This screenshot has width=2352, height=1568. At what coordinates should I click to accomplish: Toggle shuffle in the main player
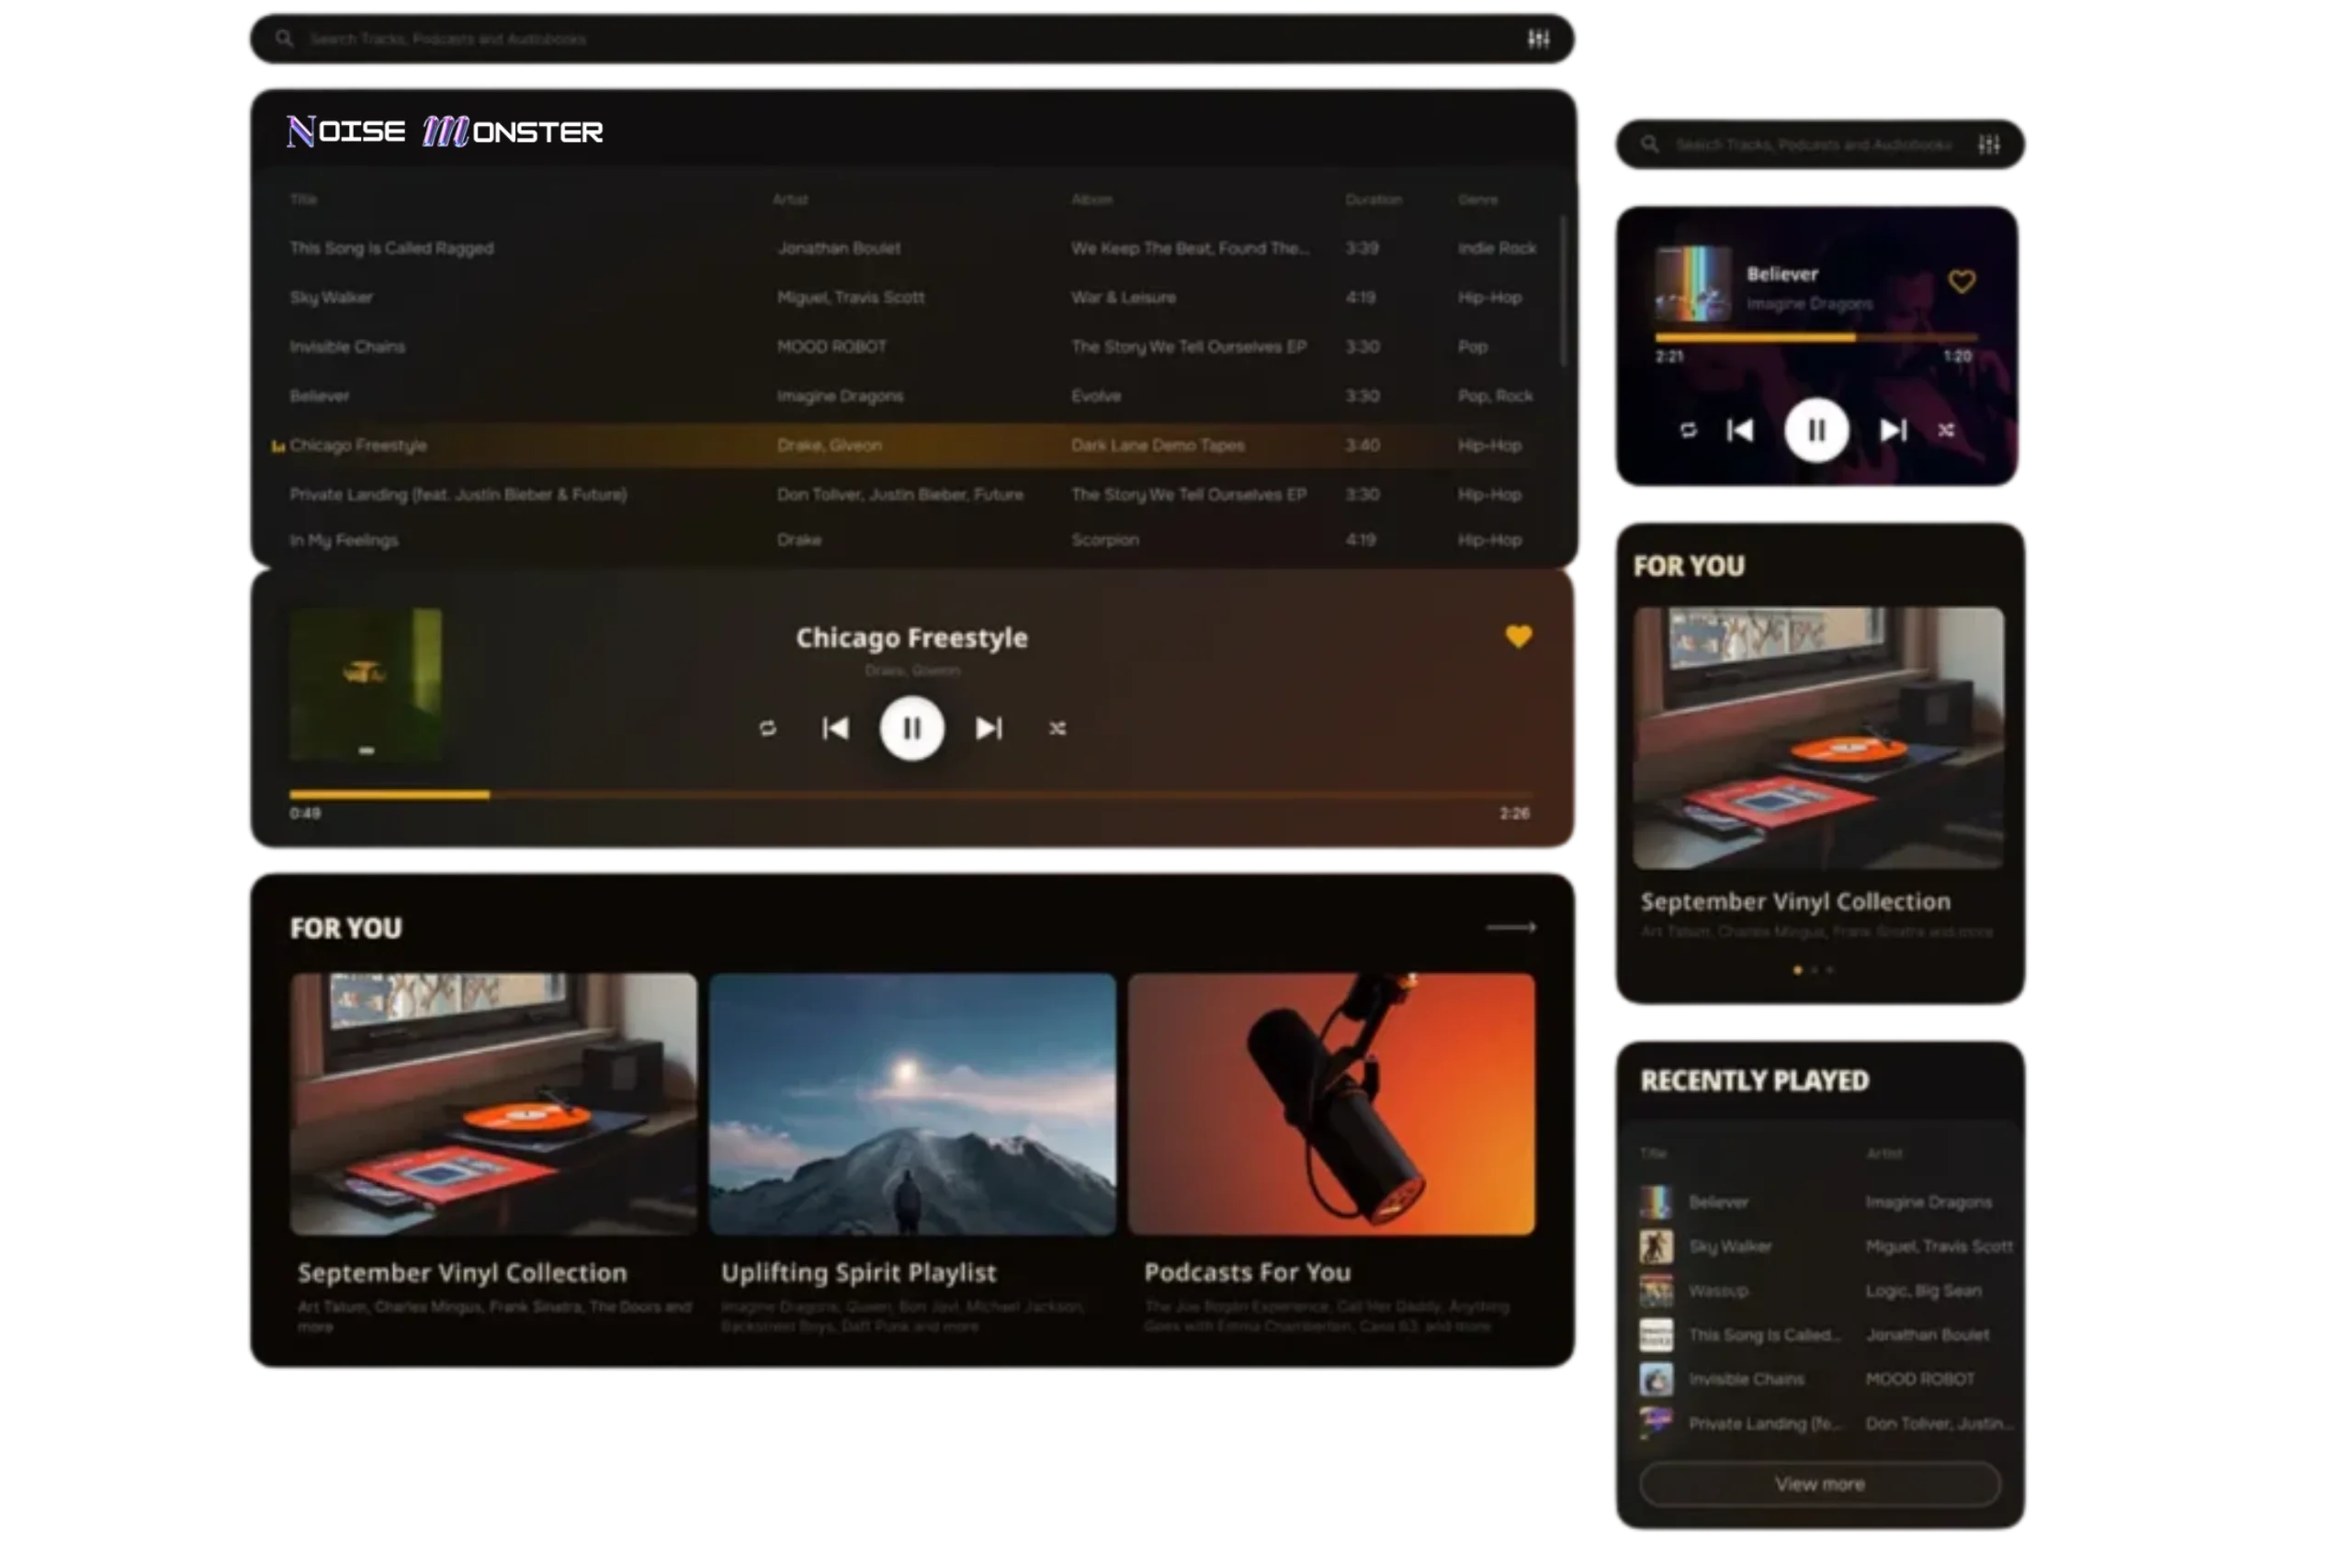point(1057,728)
